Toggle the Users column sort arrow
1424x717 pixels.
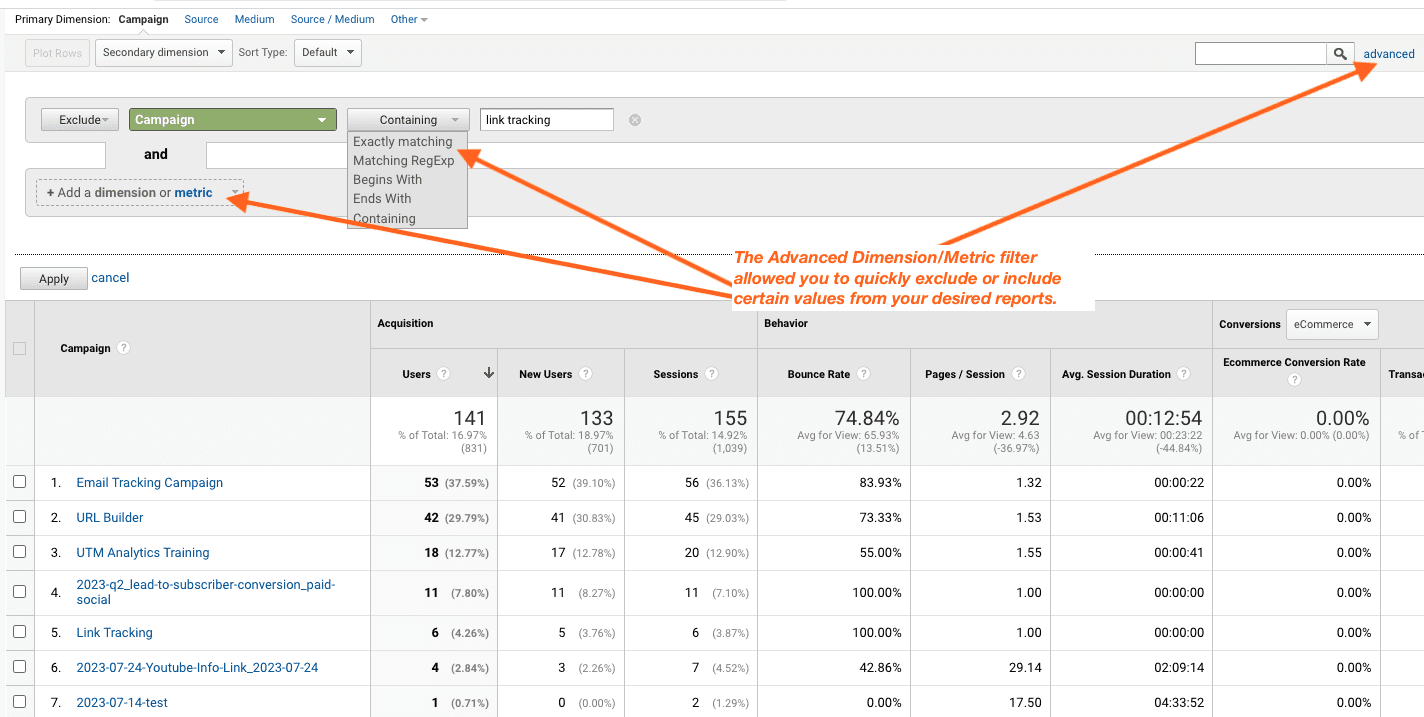point(488,373)
